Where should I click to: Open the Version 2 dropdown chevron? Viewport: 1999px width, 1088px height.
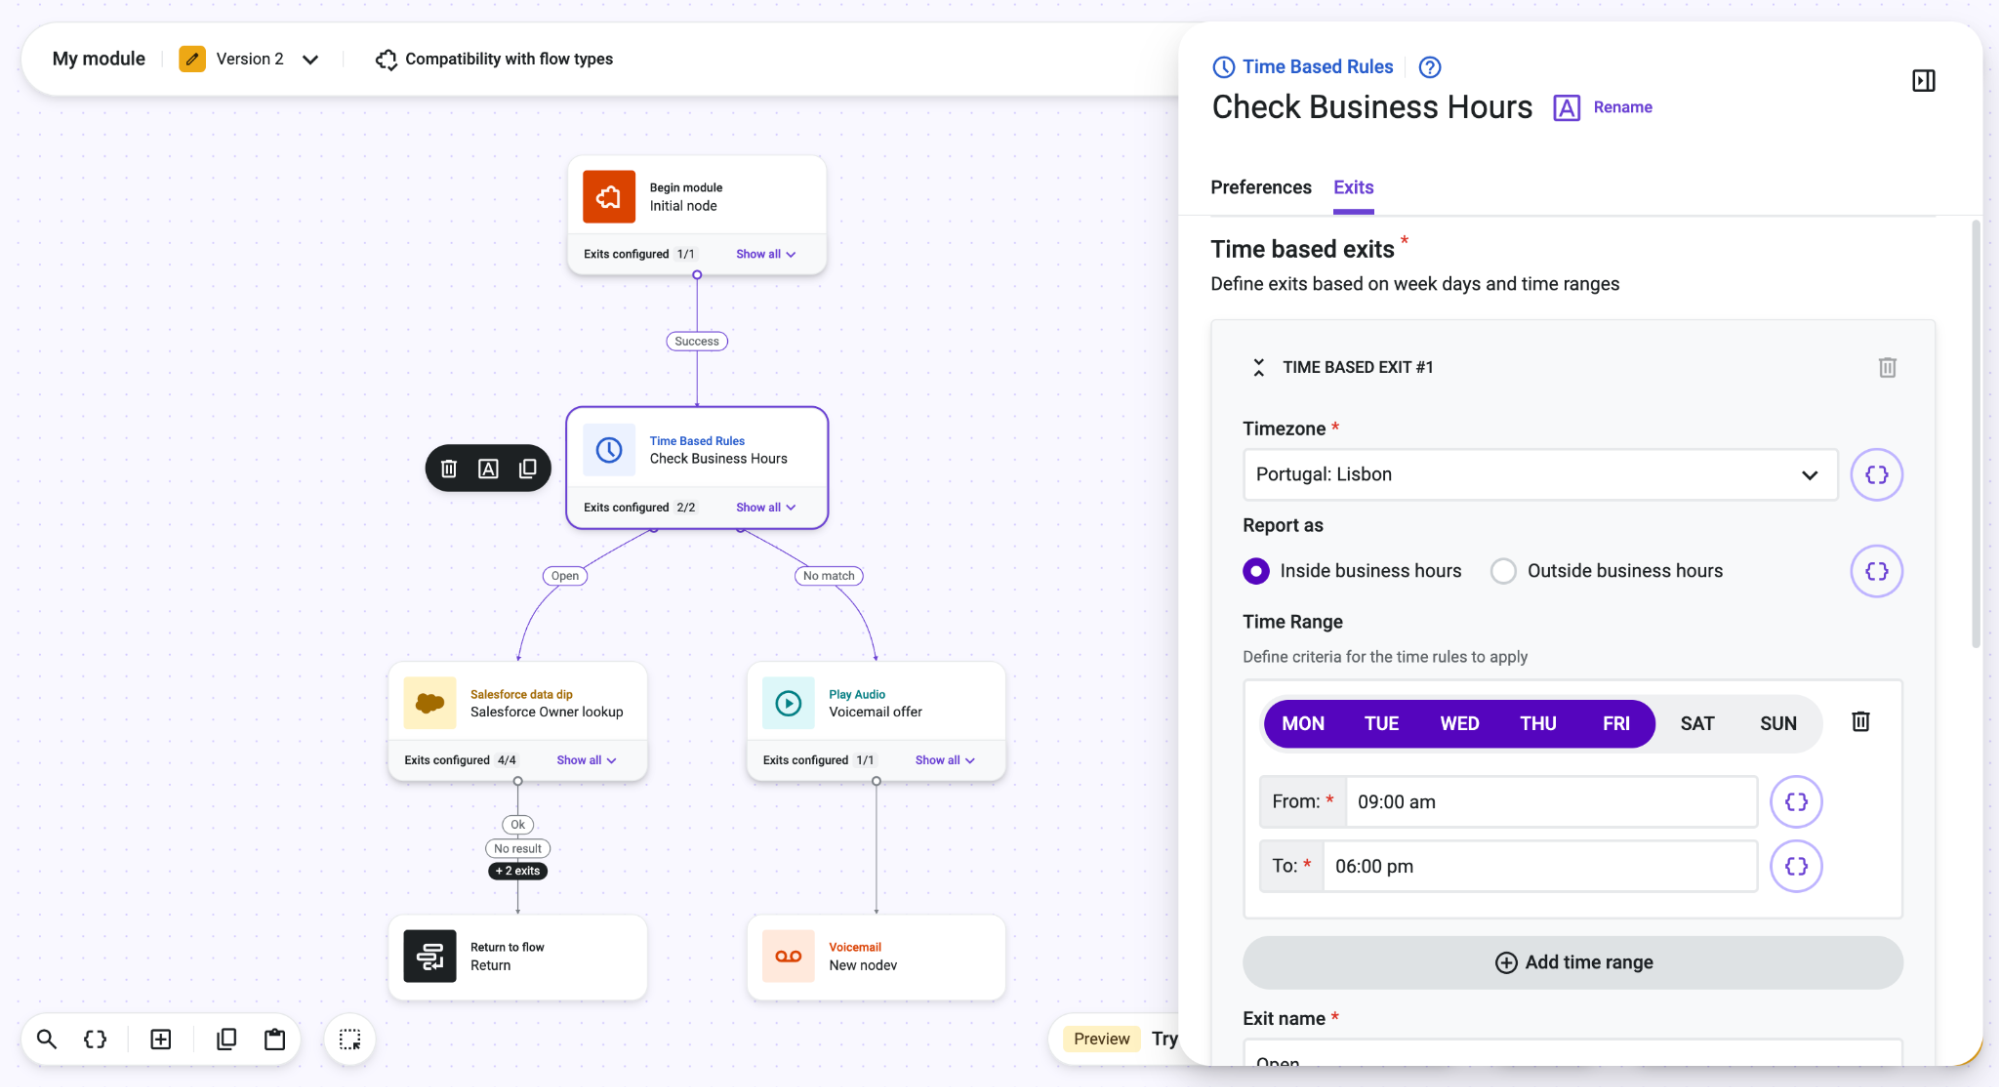pos(310,60)
